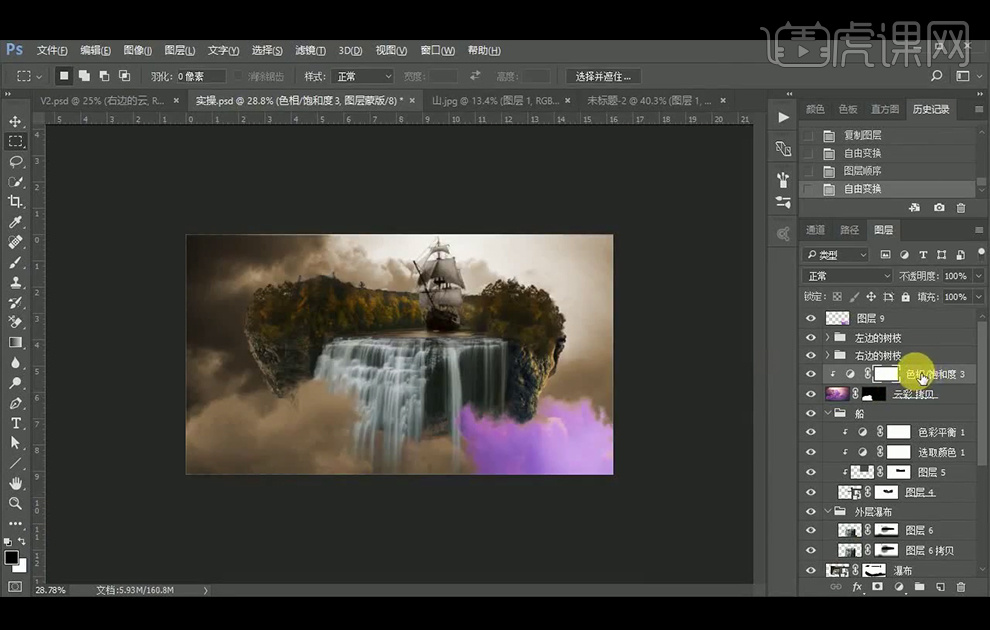
Task: Click the foreground color swatch
Action: [x=10, y=557]
